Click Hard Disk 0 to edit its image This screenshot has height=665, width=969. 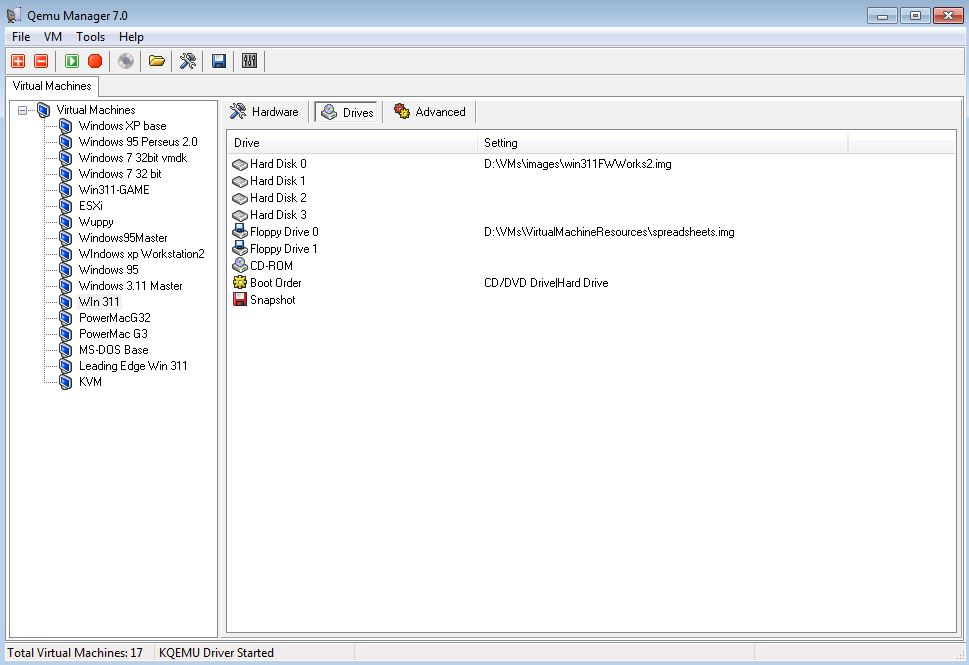[x=275, y=164]
